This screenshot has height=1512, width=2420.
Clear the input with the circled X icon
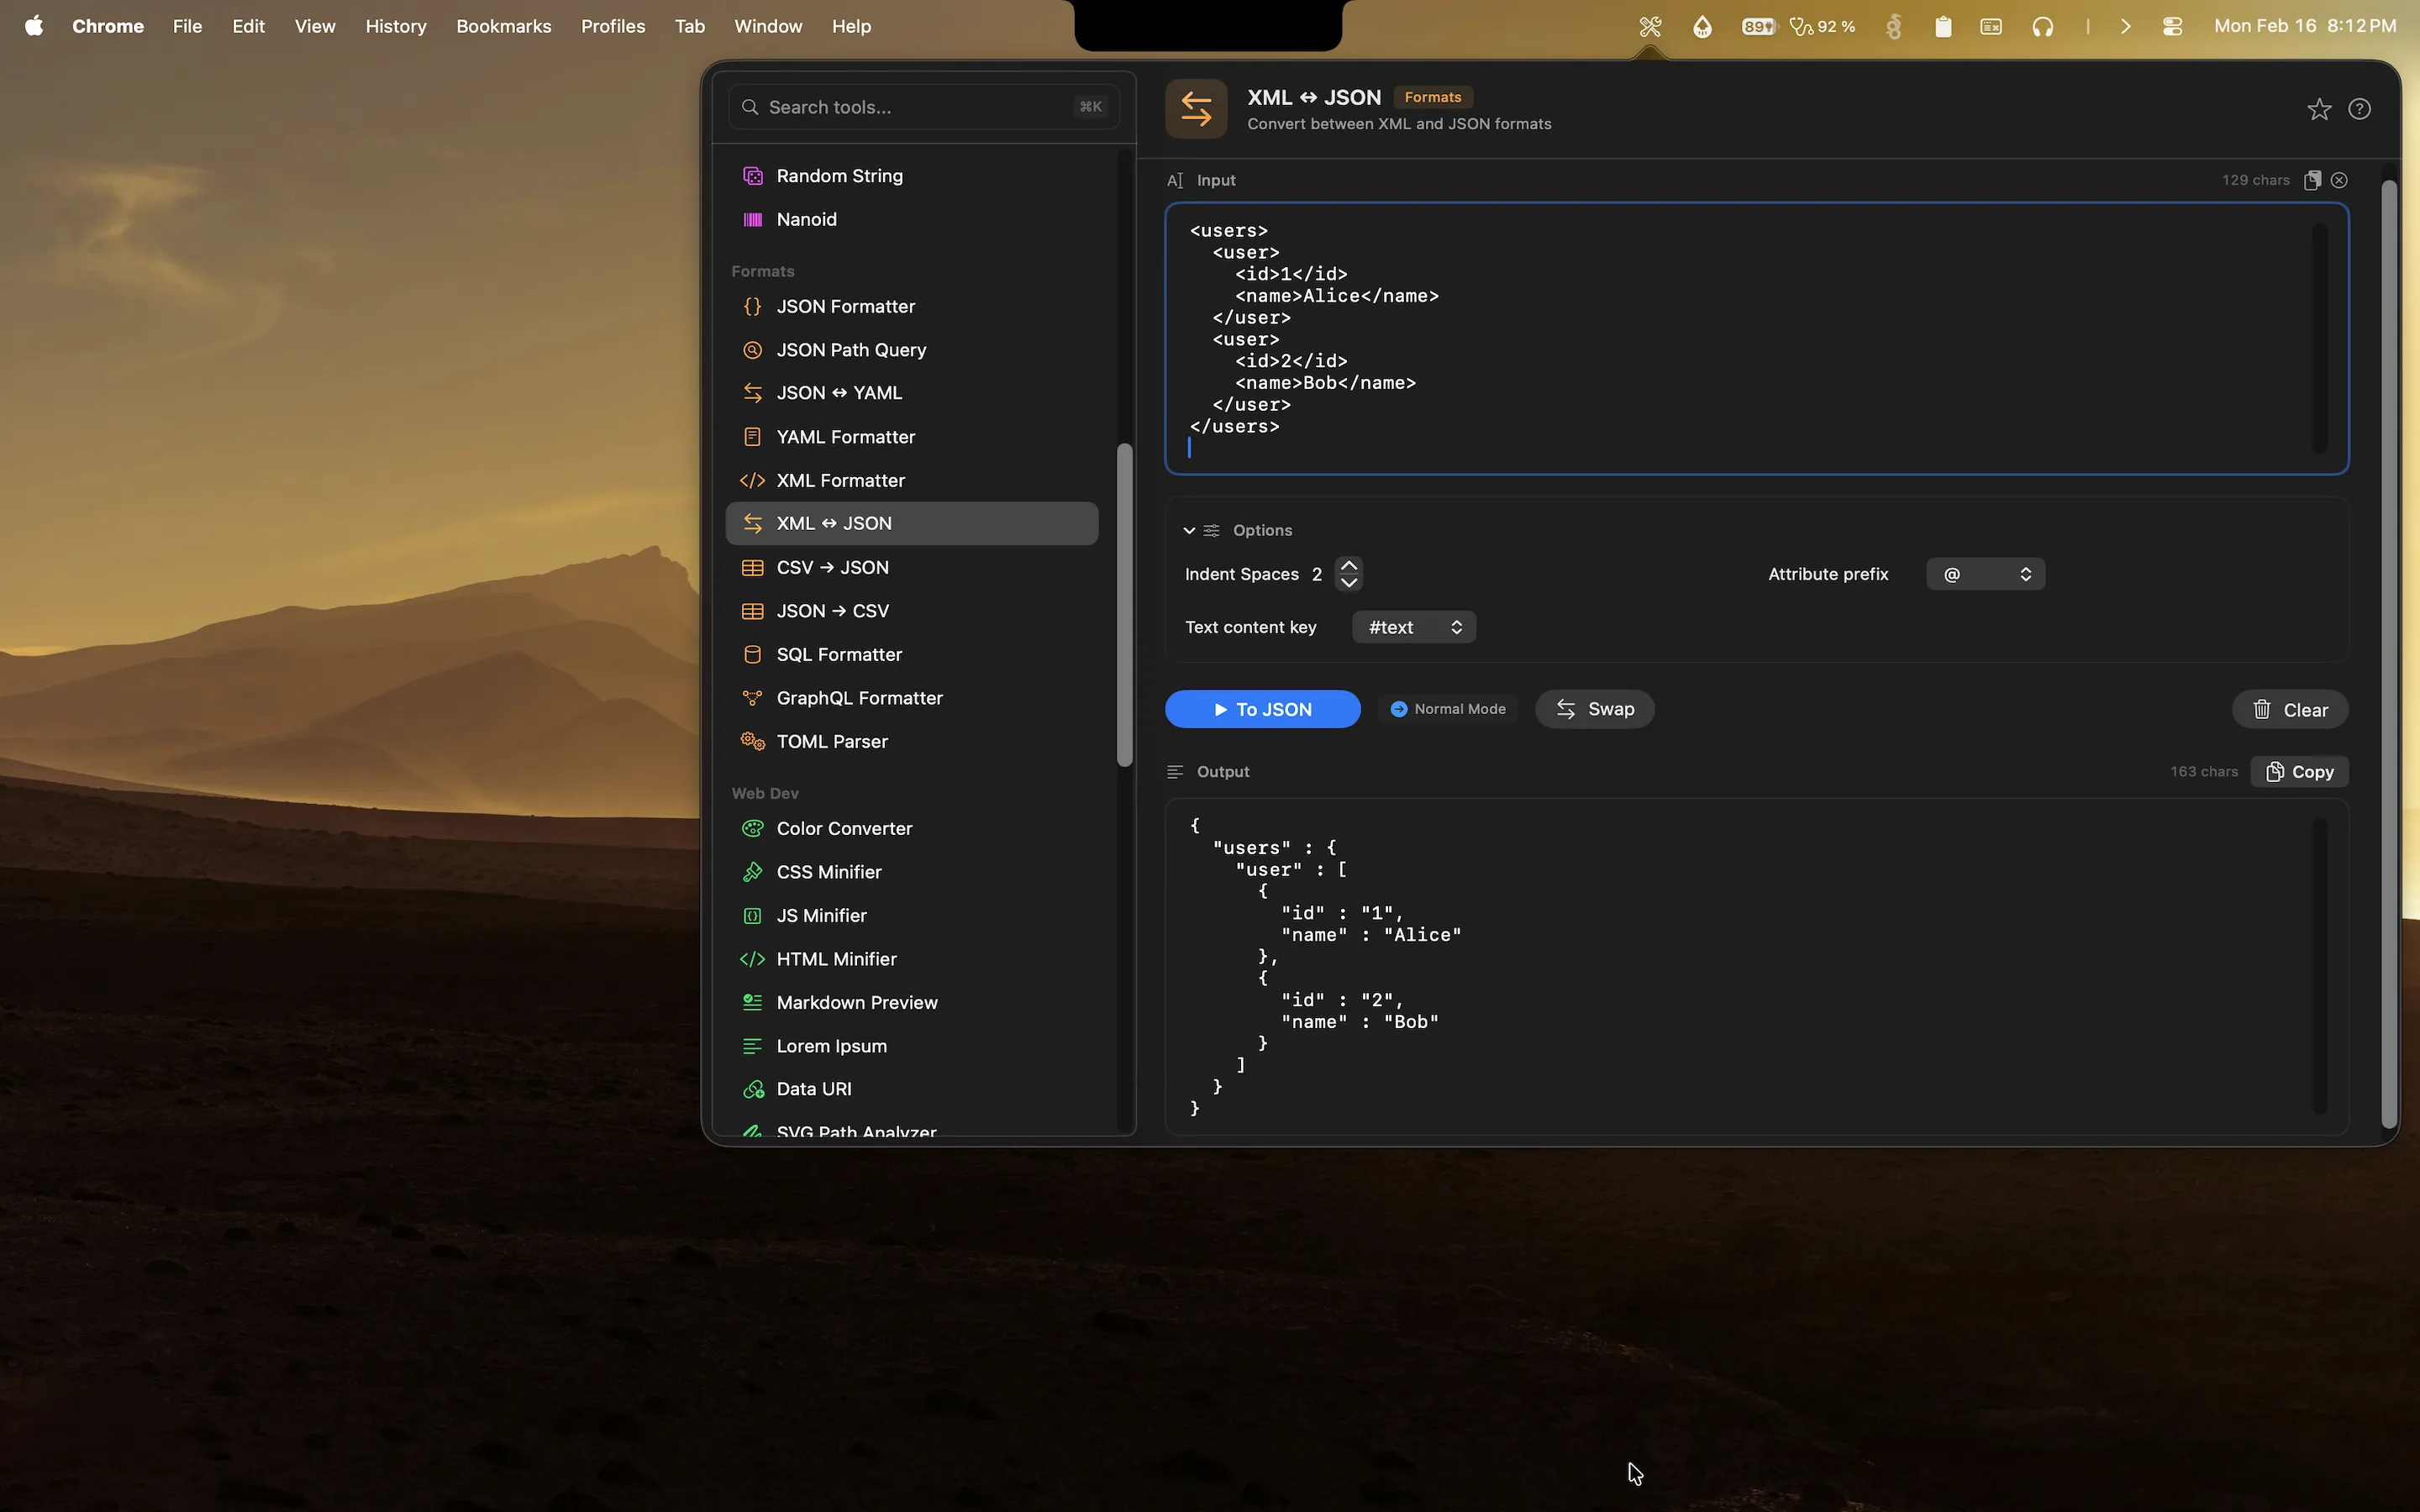tap(2339, 180)
